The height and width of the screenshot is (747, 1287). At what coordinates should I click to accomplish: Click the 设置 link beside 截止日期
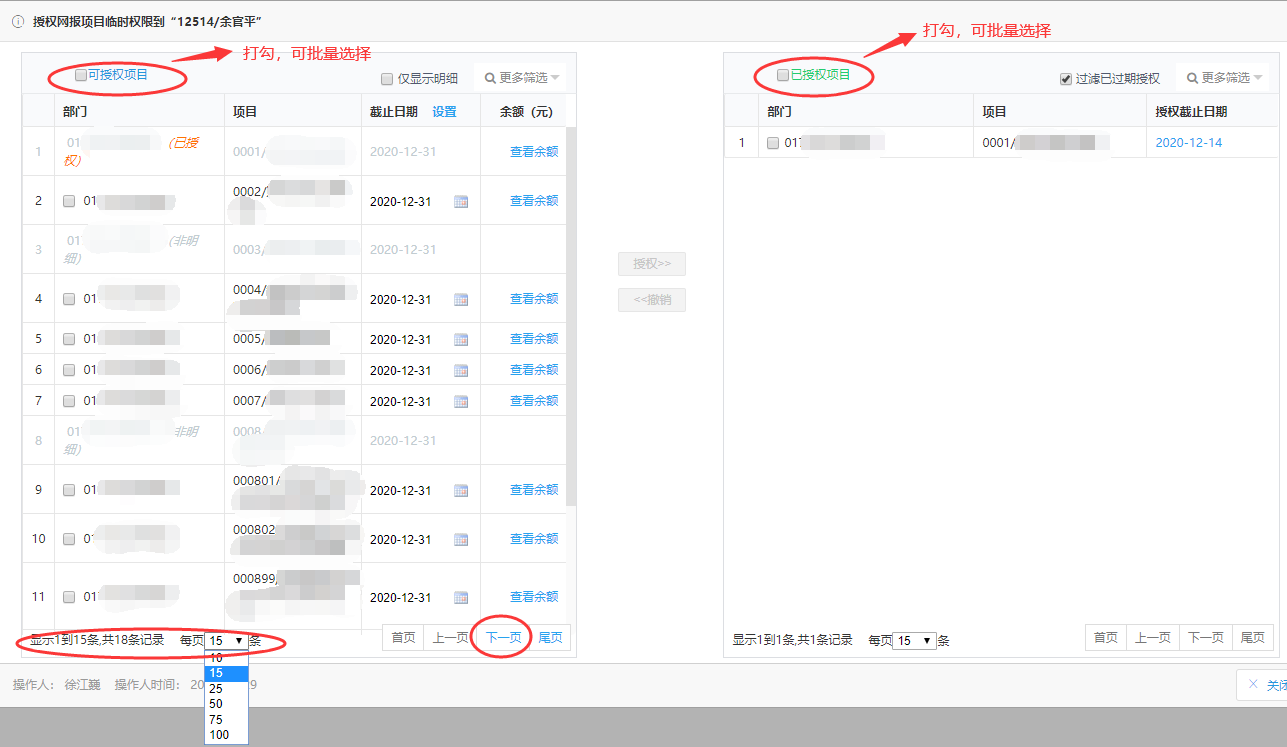(444, 112)
